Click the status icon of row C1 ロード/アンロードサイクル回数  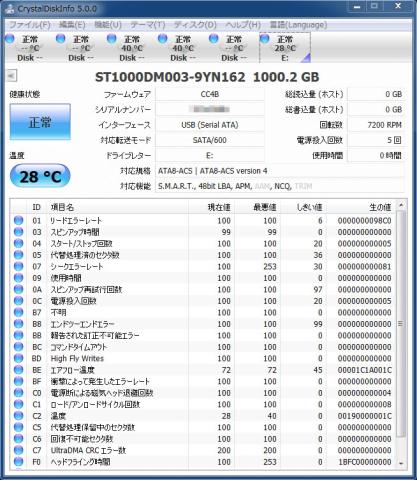pos(19,404)
